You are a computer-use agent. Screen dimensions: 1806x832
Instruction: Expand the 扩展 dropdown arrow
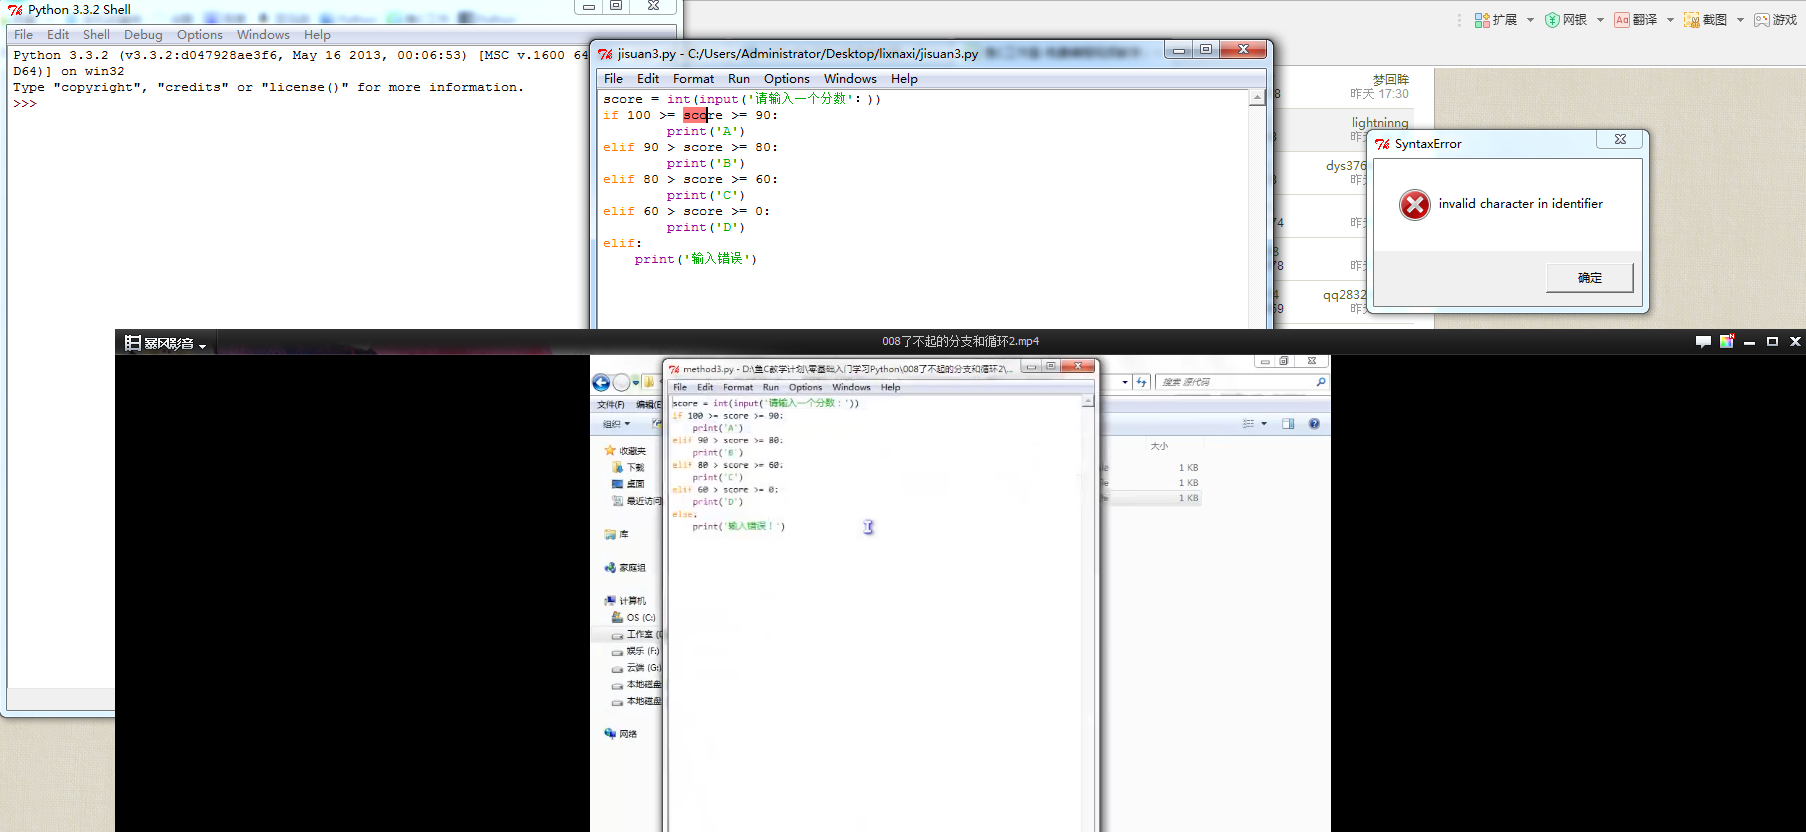click(x=1530, y=20)
